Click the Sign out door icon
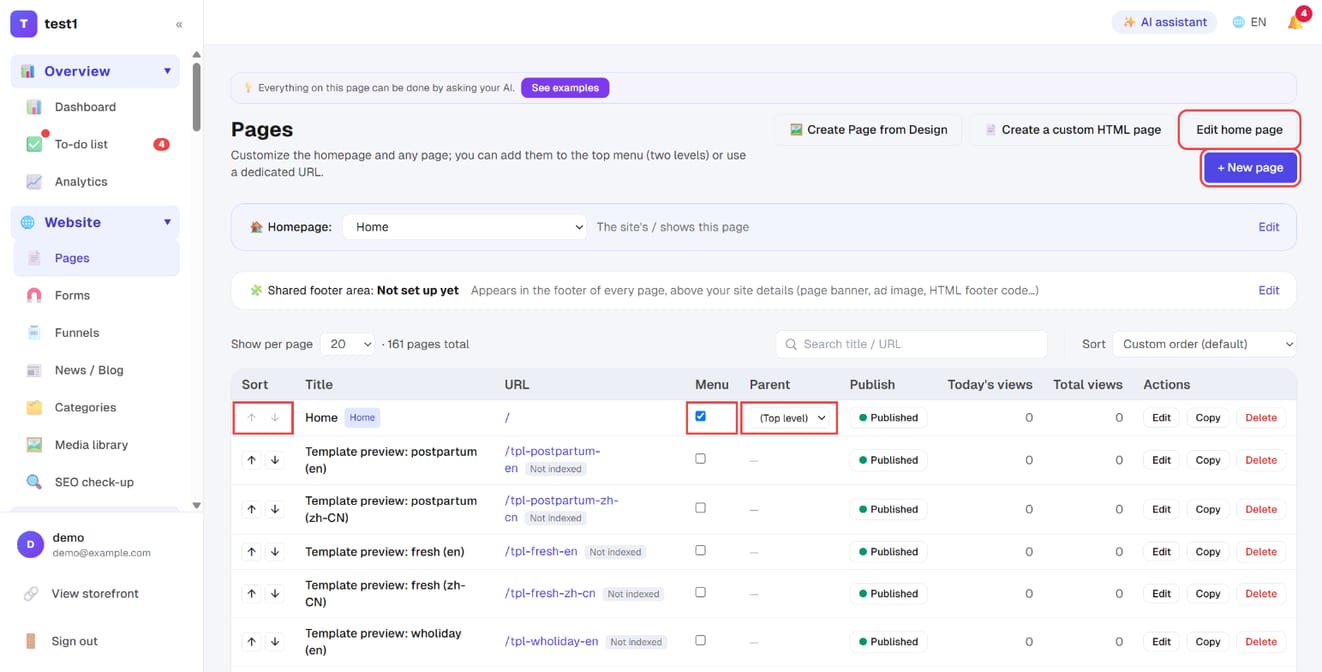Viewport: 1322px width, 672px height. (31, 641)
